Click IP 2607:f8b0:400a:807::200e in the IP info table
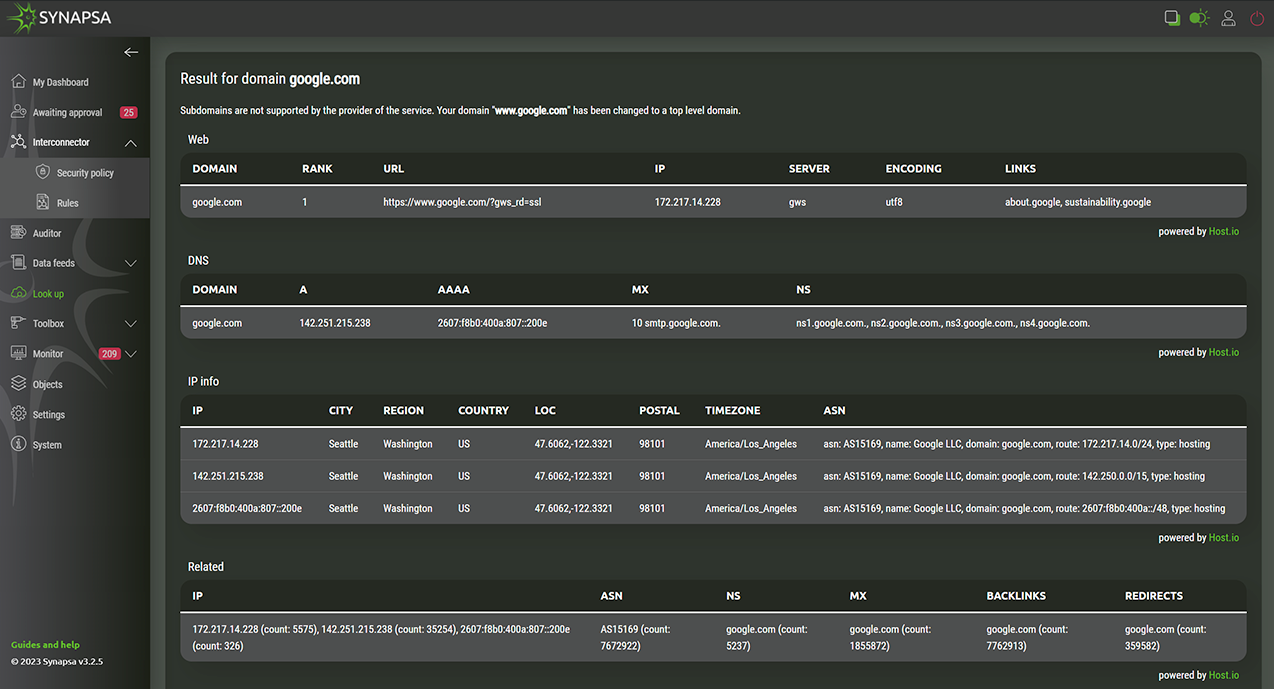The width and height of the screenshot is (1274, 689). click(247, 508)
